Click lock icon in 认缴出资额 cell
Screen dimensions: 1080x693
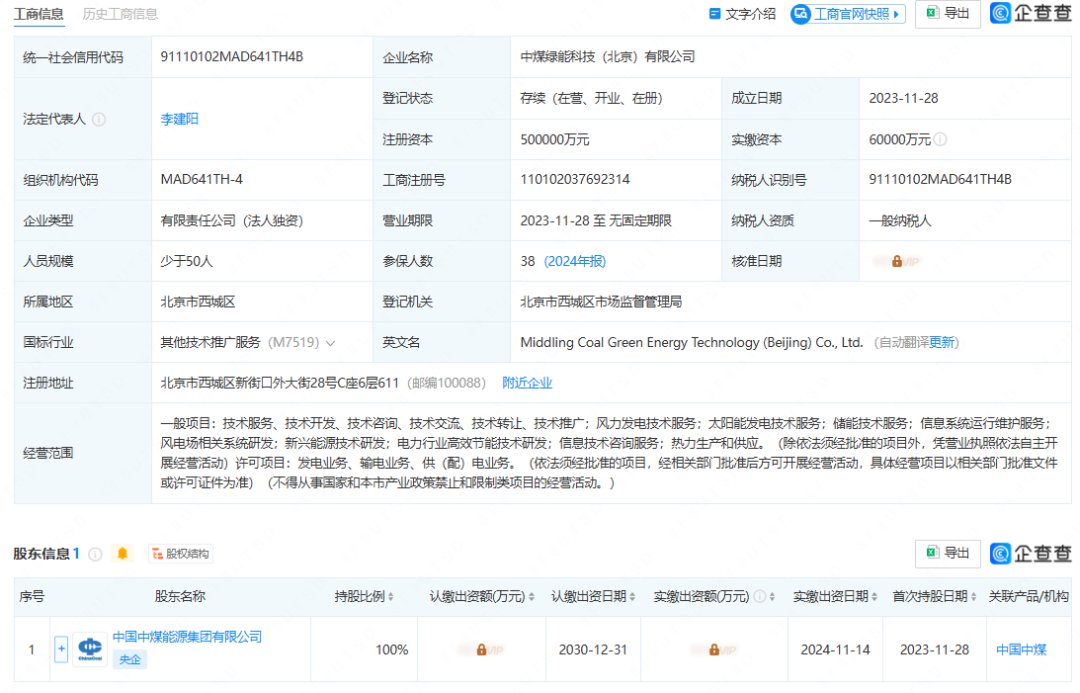tap(481, 649)
